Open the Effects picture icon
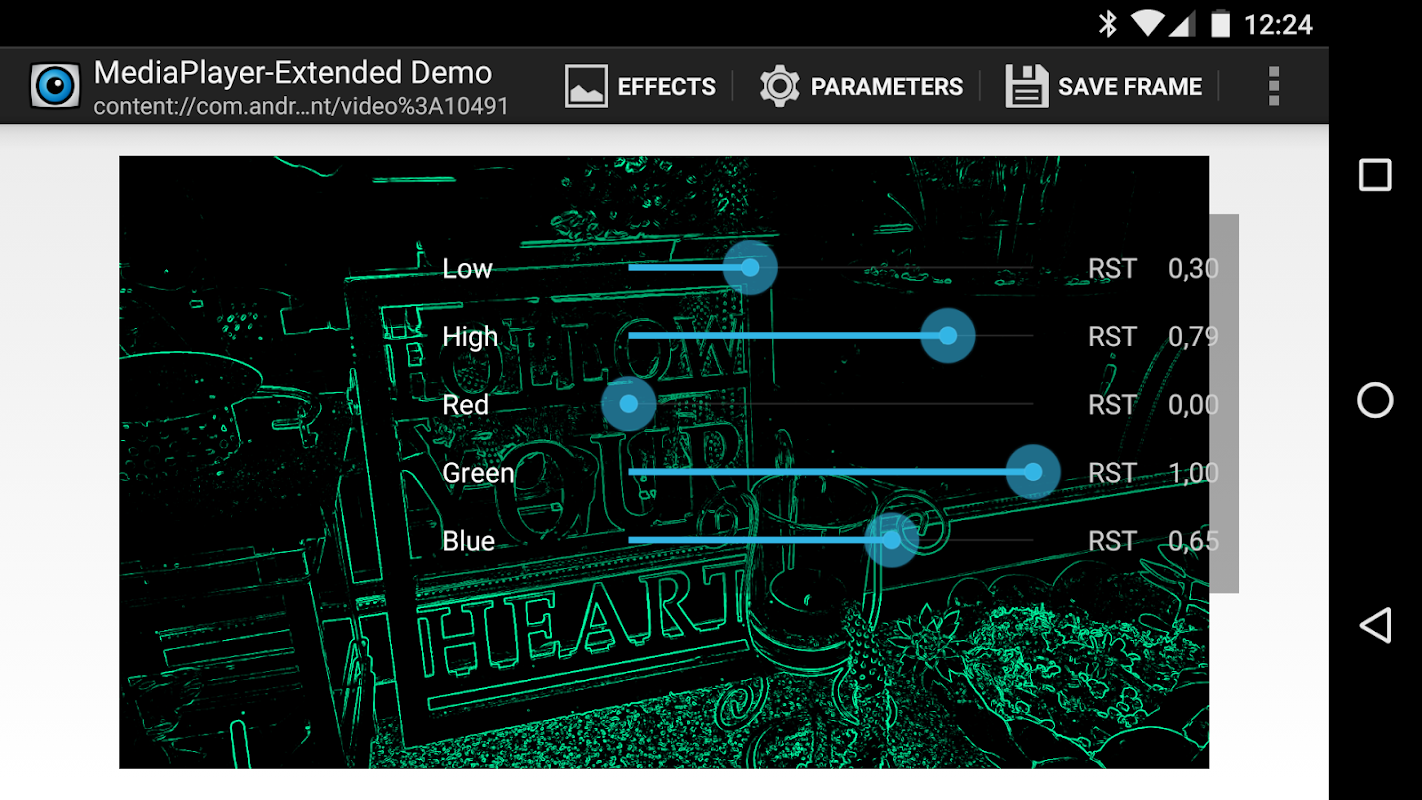 click(586, 86)
